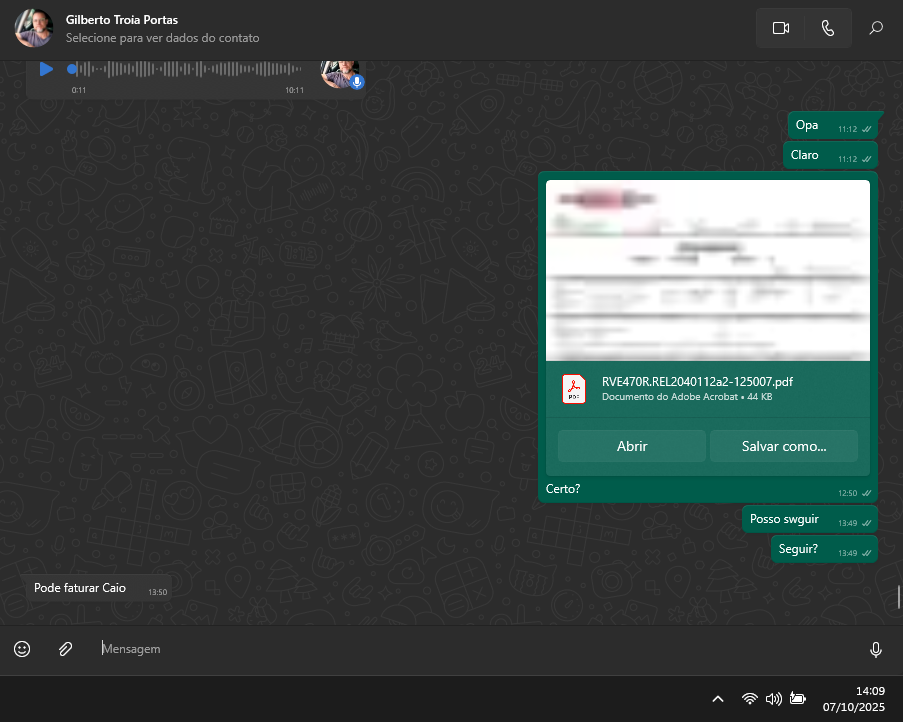
Task: Open the volume control in the taskbar
Action: [773, 699]
